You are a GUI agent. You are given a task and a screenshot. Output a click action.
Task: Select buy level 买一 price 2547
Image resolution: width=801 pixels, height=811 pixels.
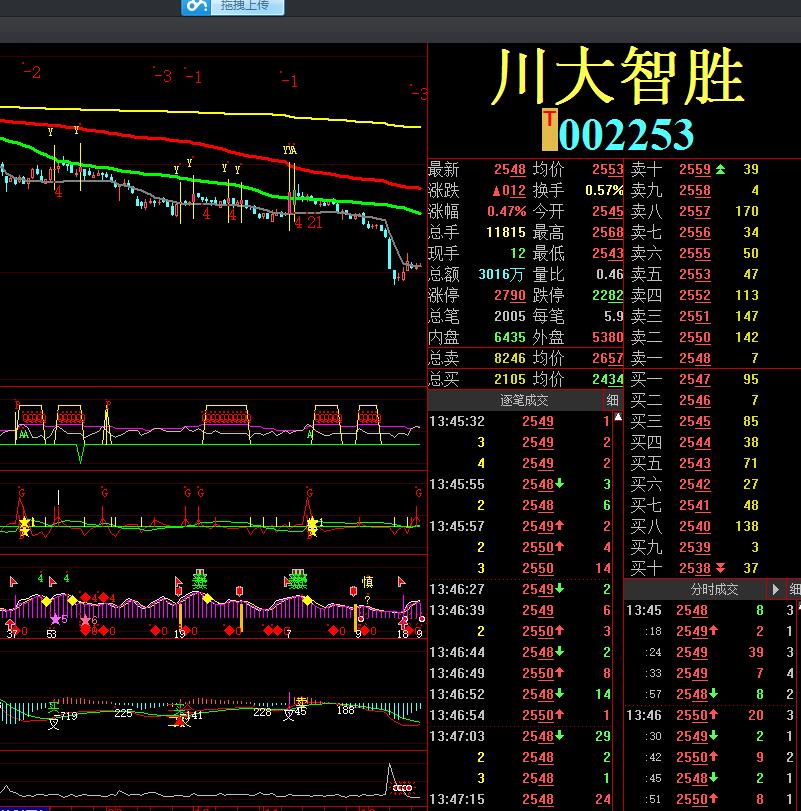point(694,380)
